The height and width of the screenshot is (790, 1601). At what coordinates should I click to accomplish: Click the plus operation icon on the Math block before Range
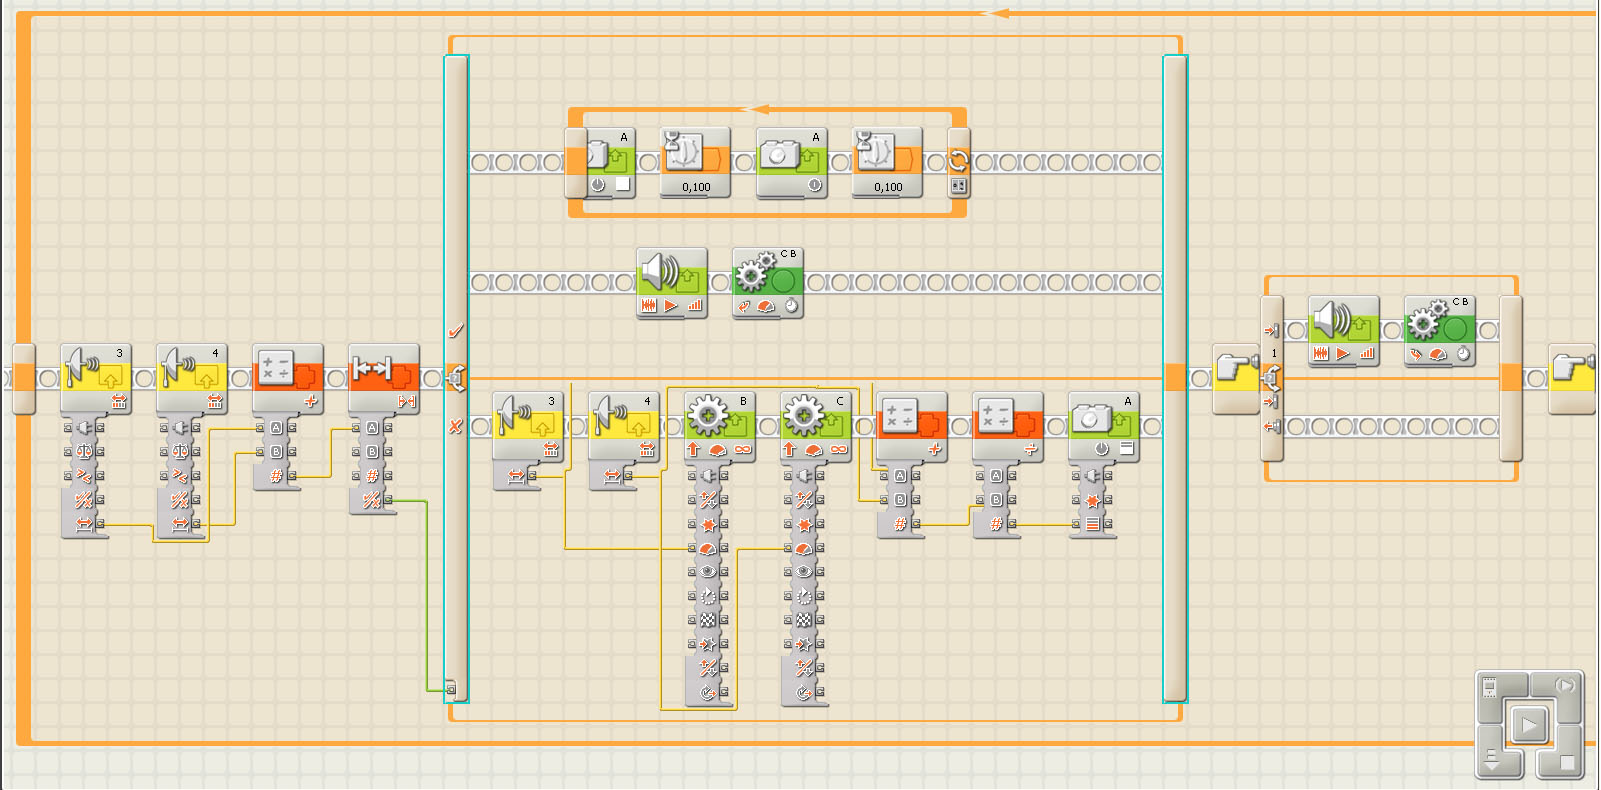coord(310,401)
